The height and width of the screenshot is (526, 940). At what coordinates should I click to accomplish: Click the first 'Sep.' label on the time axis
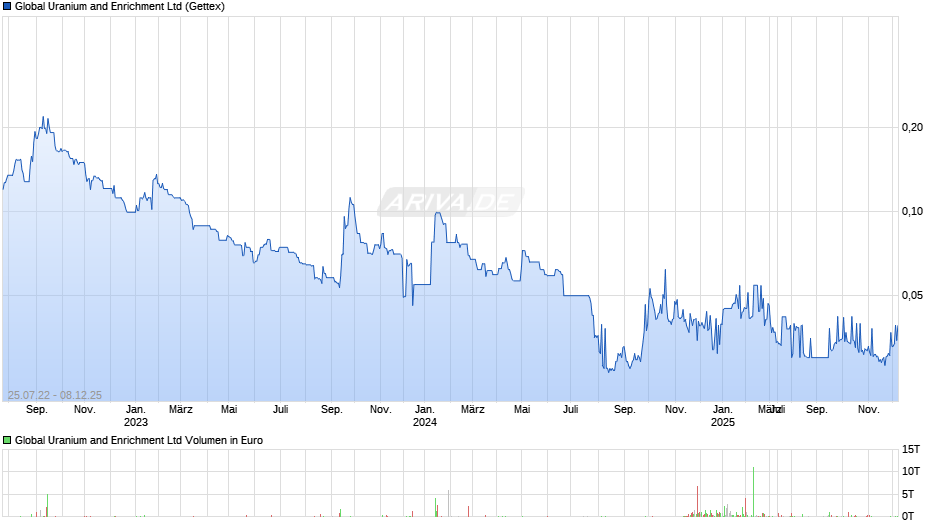[x=37, y=410]
